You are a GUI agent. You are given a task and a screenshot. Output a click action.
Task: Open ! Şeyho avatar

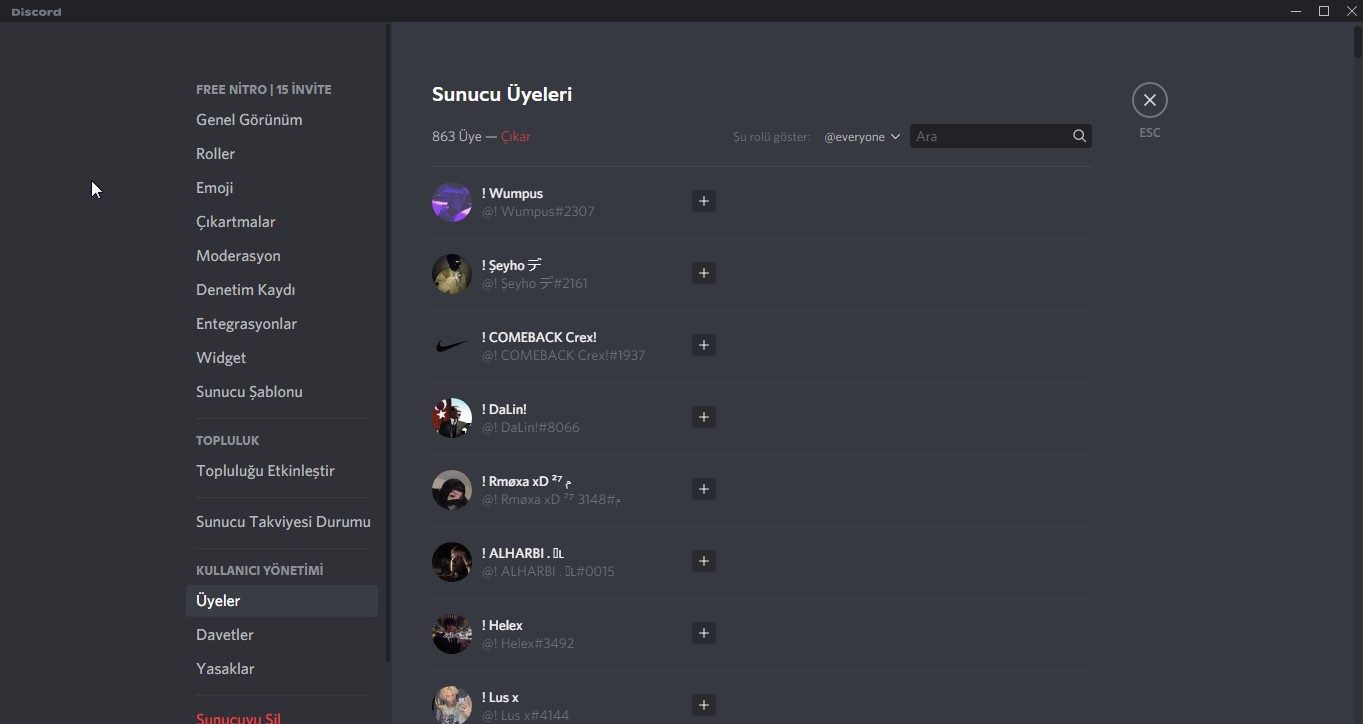452,274
